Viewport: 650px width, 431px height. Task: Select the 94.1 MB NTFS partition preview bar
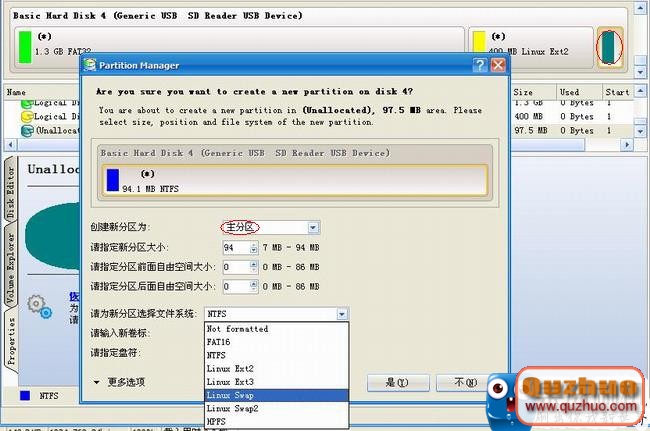click(x=294, y=180)
